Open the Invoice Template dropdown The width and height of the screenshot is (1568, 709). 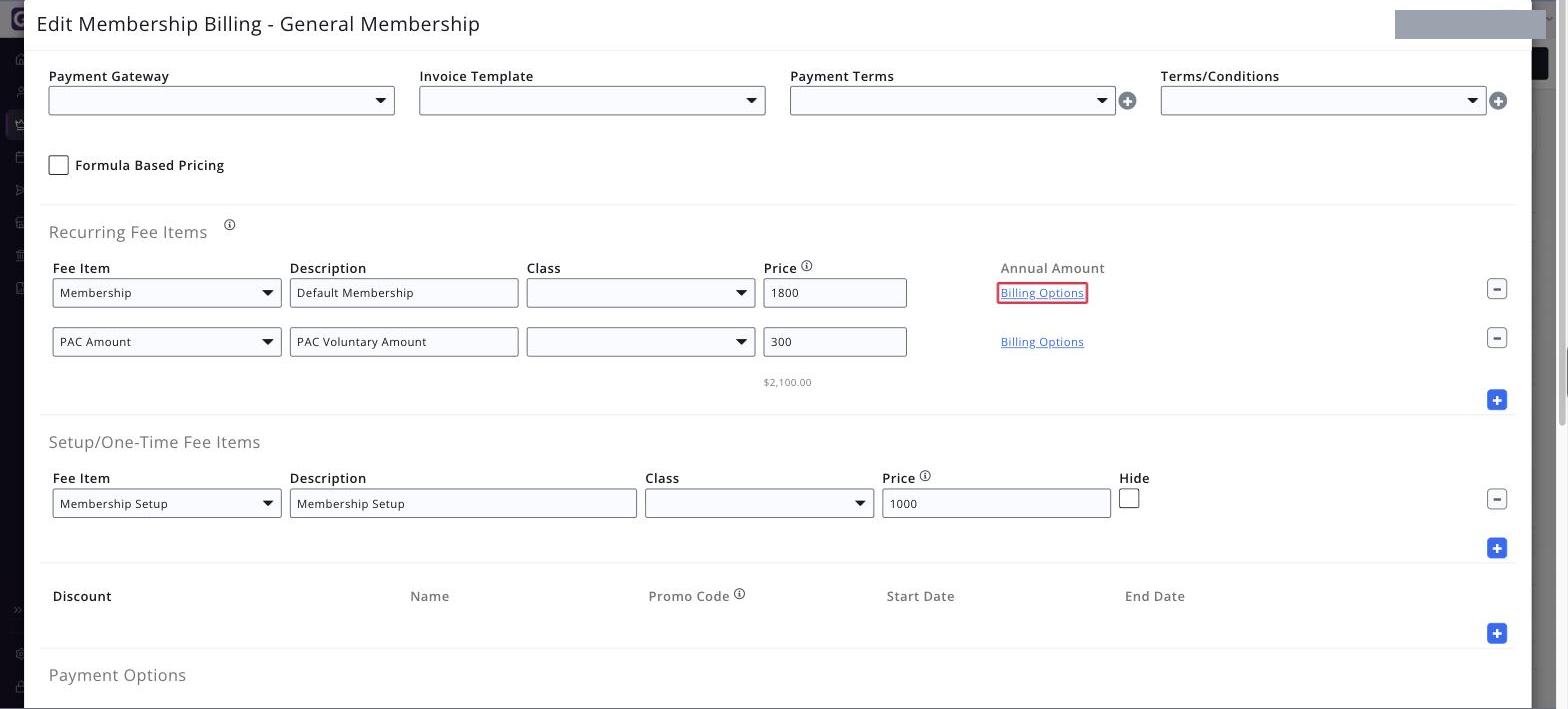[592, 101]
